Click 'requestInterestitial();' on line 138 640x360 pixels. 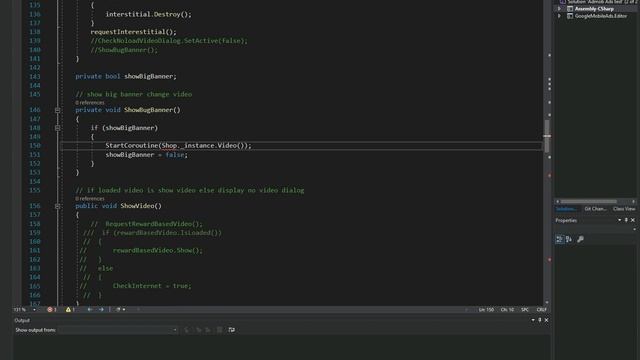click(x=133, y=32)
